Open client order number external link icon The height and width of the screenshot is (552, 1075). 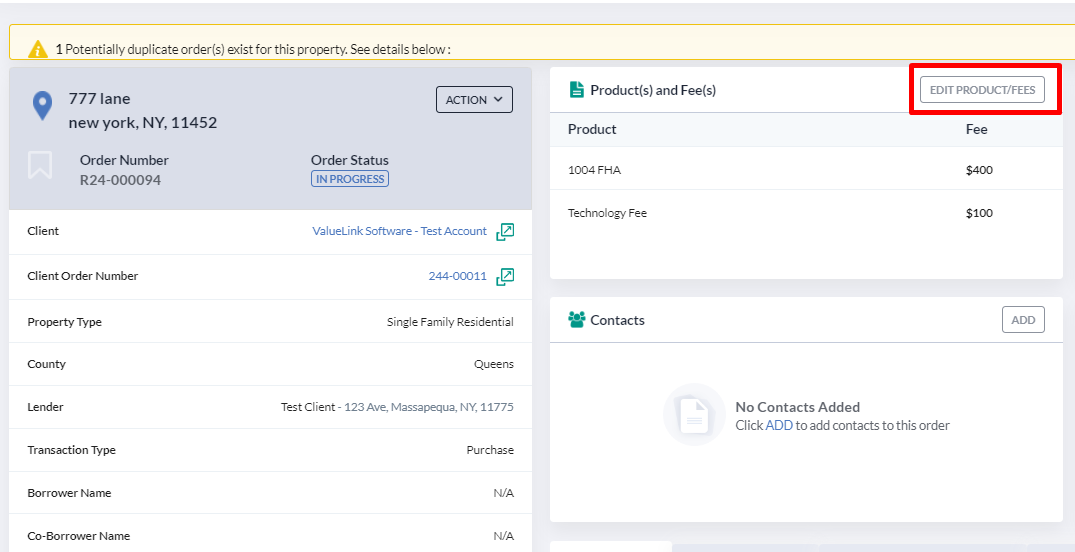(x=505, y=277)
